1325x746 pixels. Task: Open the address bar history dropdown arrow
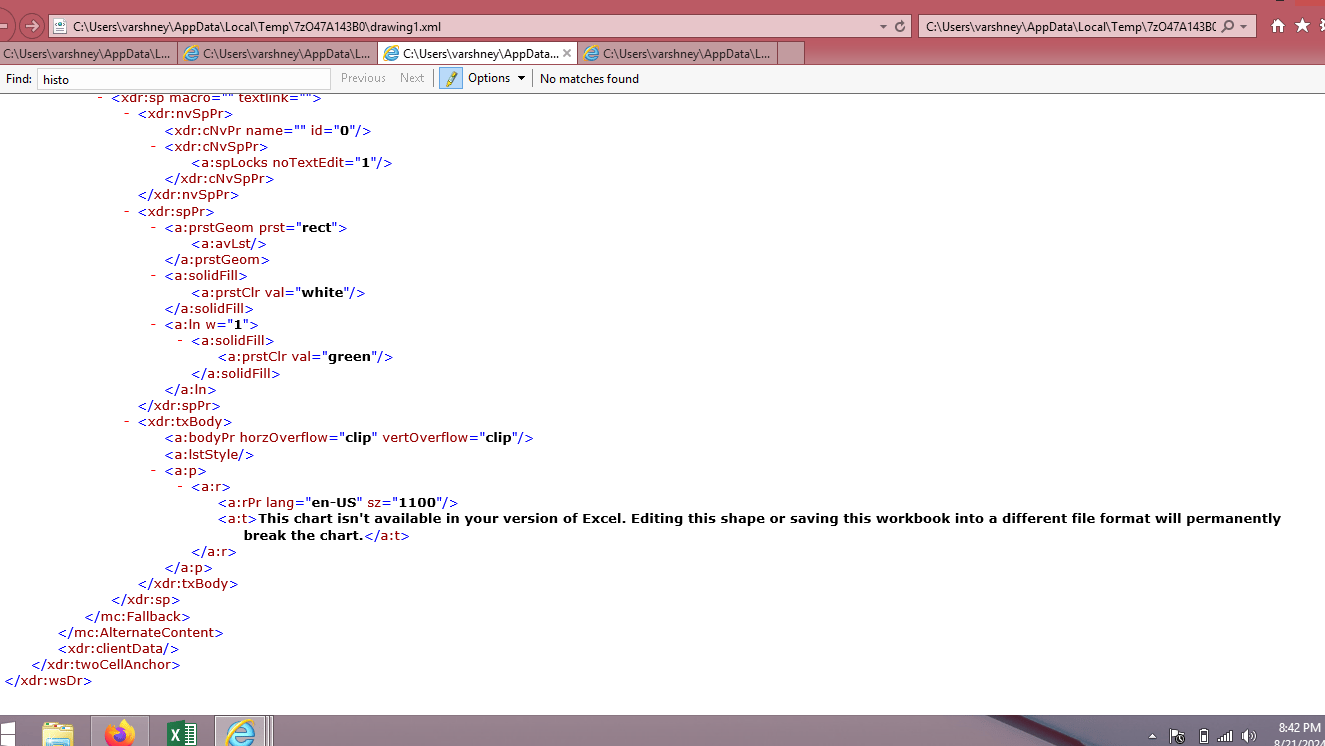(x=883, y=26)
